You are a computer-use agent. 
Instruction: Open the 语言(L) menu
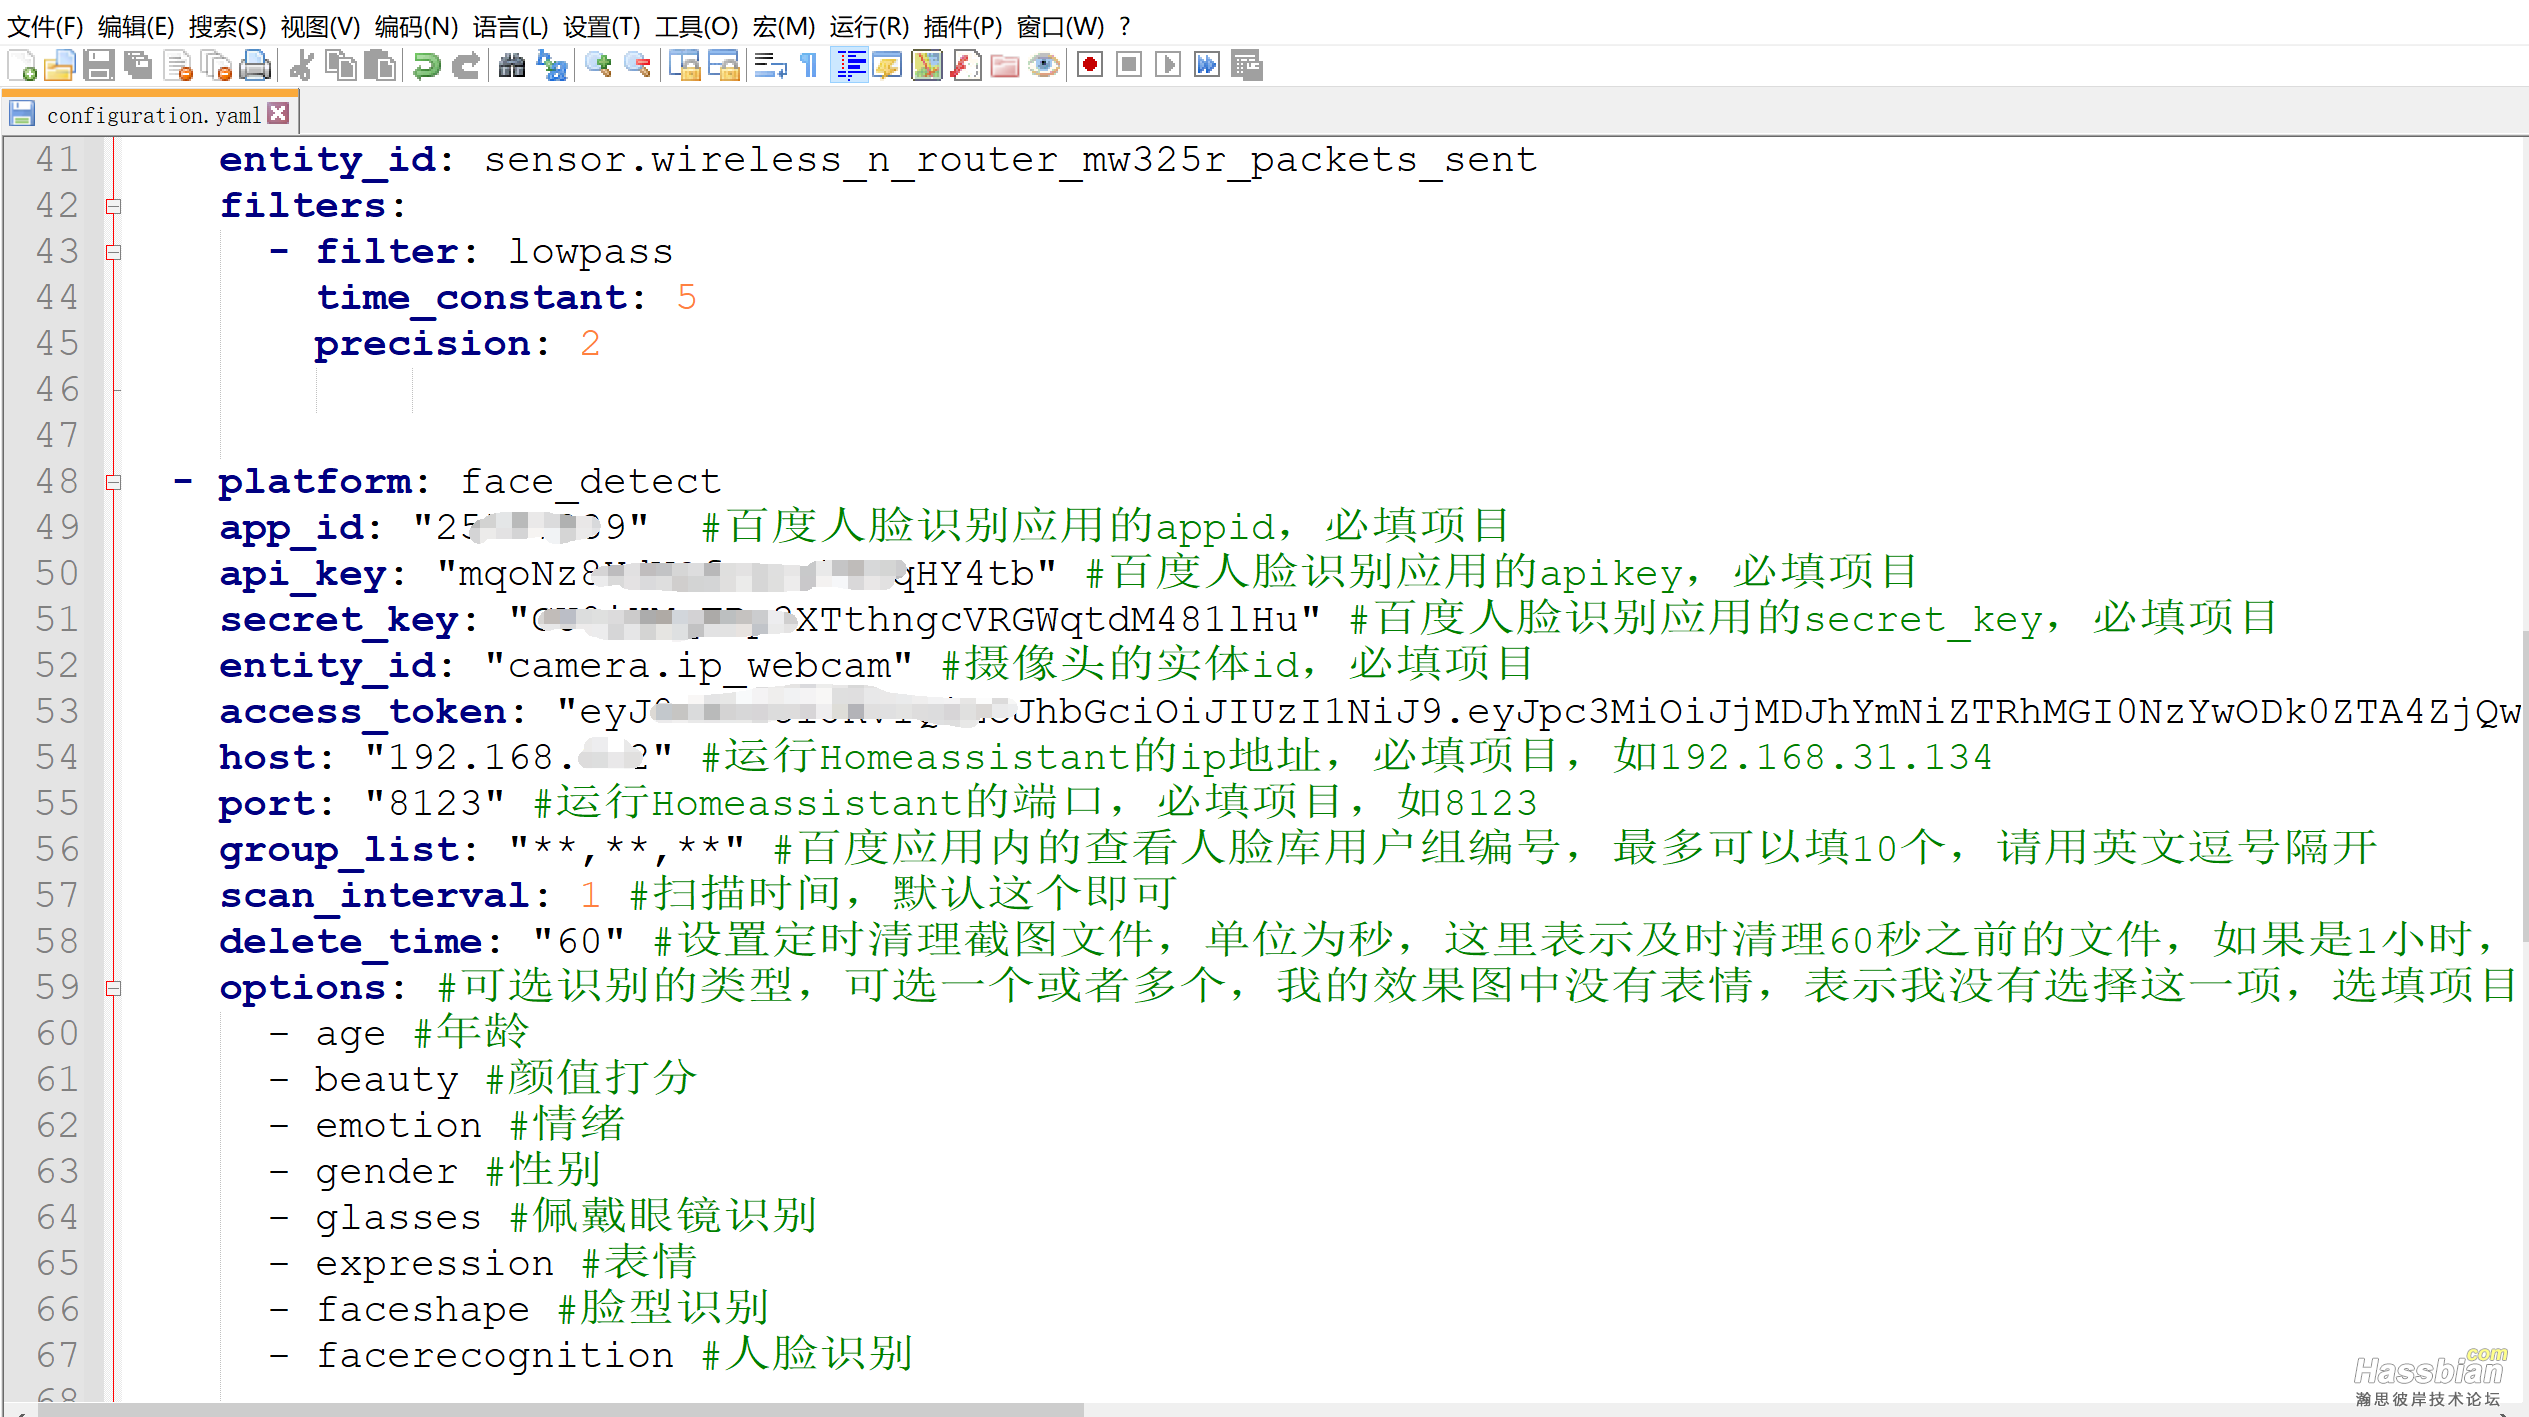click(x=510, y=26)
